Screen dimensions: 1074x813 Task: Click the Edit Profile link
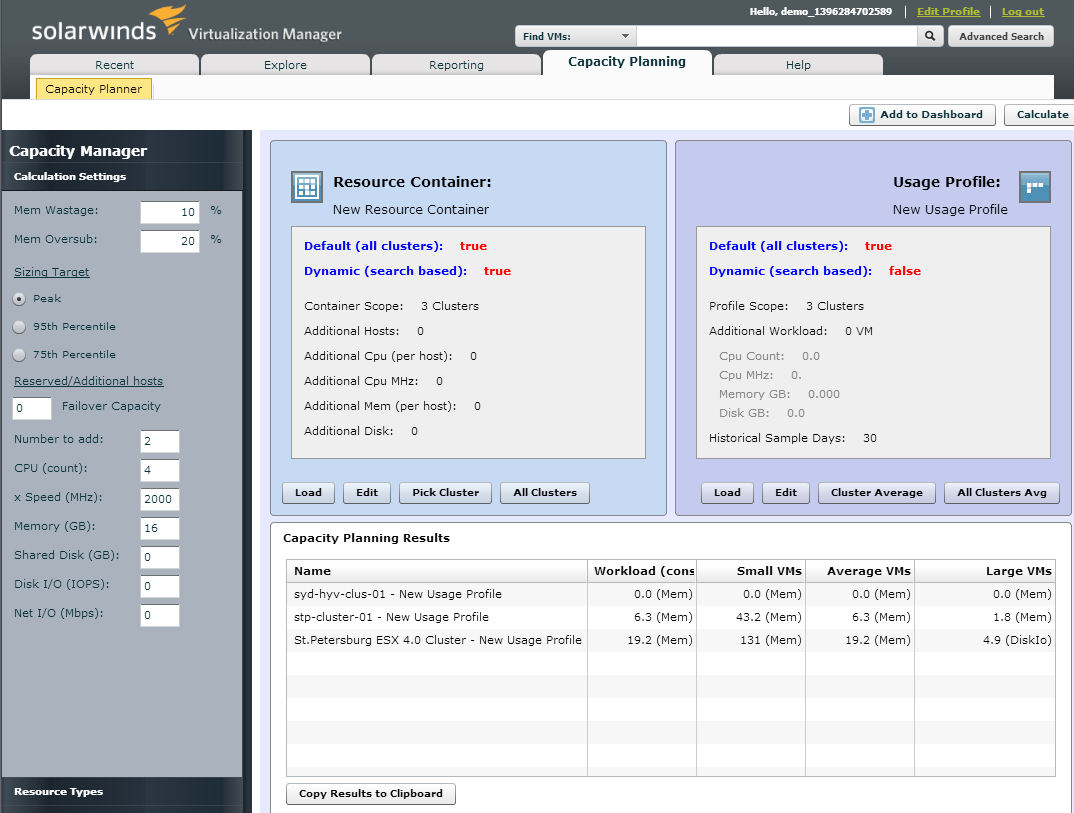pos(948,12)
